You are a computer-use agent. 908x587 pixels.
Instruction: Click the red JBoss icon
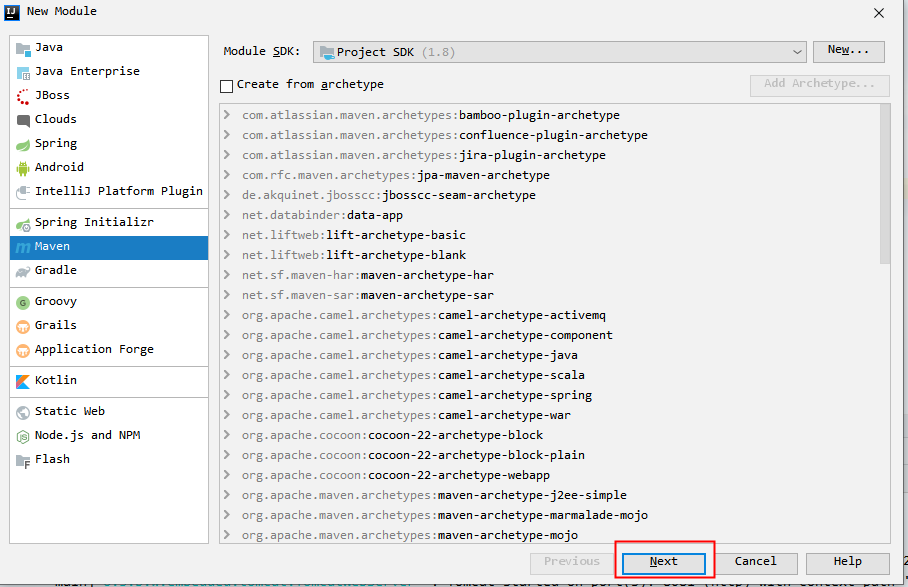coord(23,97)
